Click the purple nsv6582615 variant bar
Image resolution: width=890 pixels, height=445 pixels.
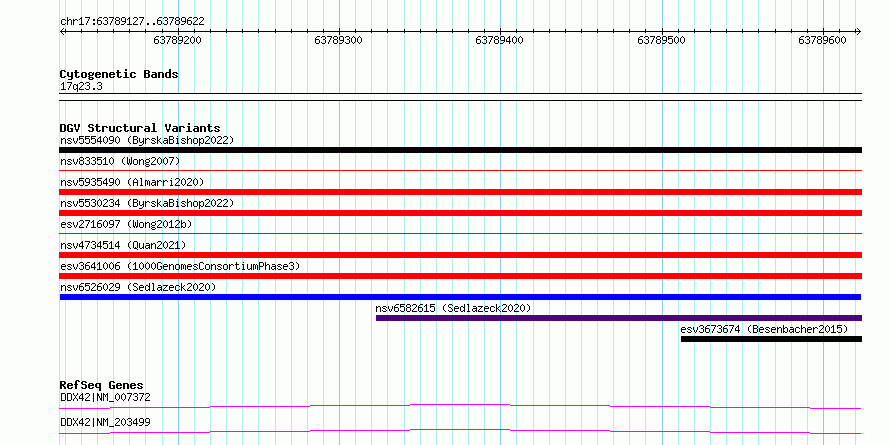tap(619, 318)
